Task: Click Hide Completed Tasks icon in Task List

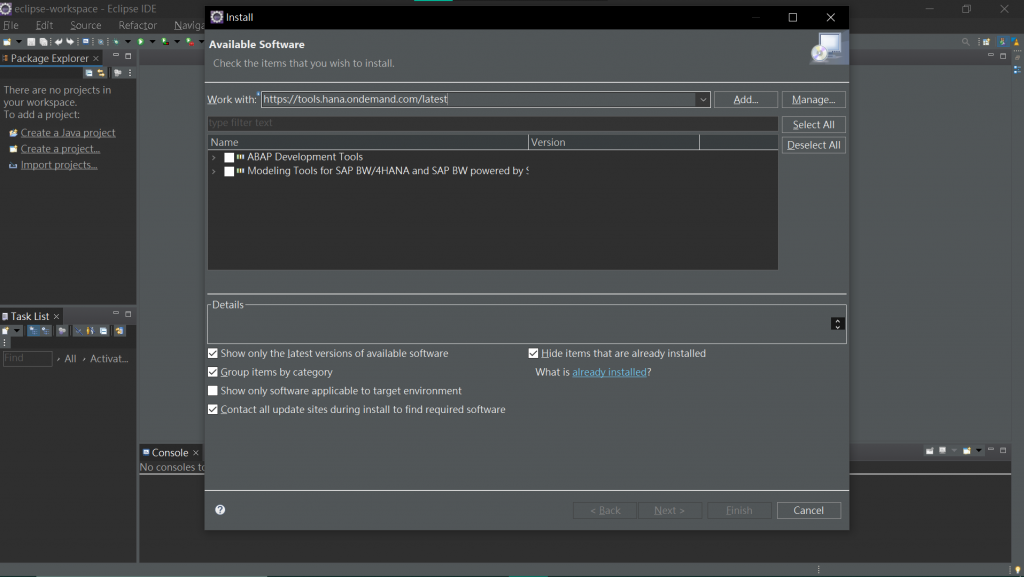Action: (78, 330)
